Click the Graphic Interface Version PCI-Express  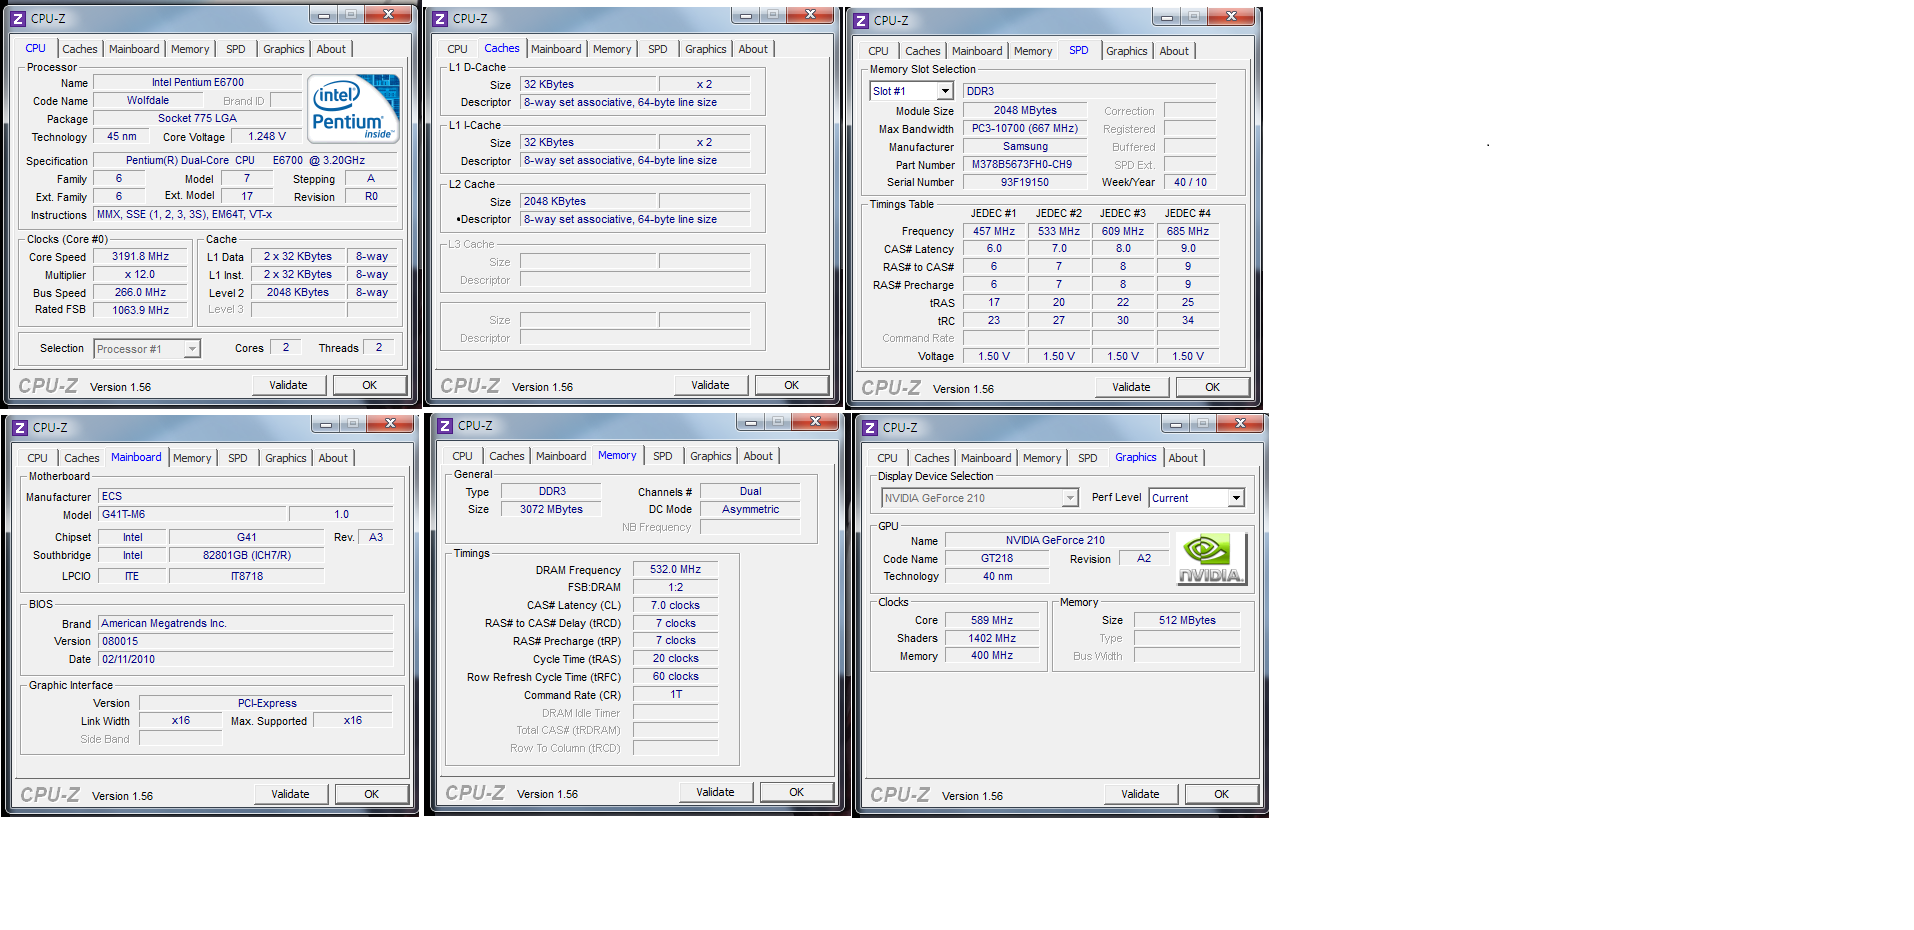pos(267,704)
